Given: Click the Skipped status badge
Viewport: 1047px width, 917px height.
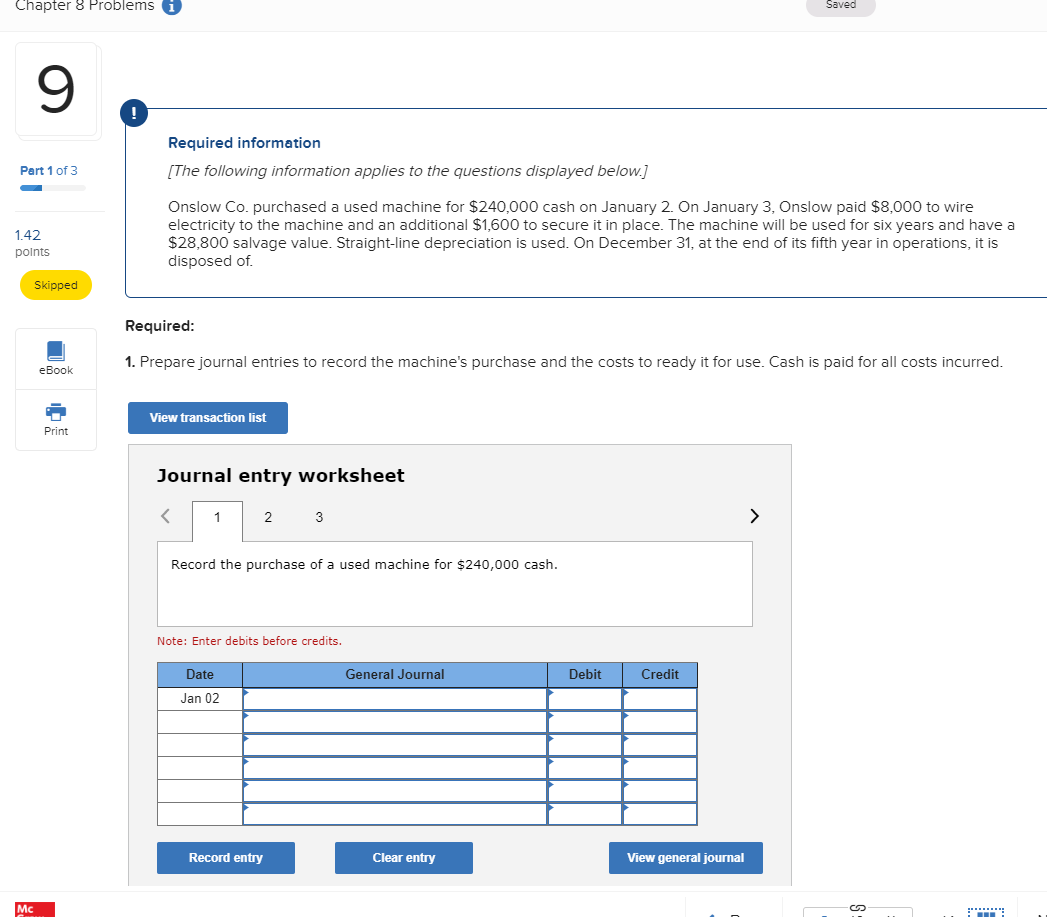Looking at the screenshot, I should click(56, 285).
